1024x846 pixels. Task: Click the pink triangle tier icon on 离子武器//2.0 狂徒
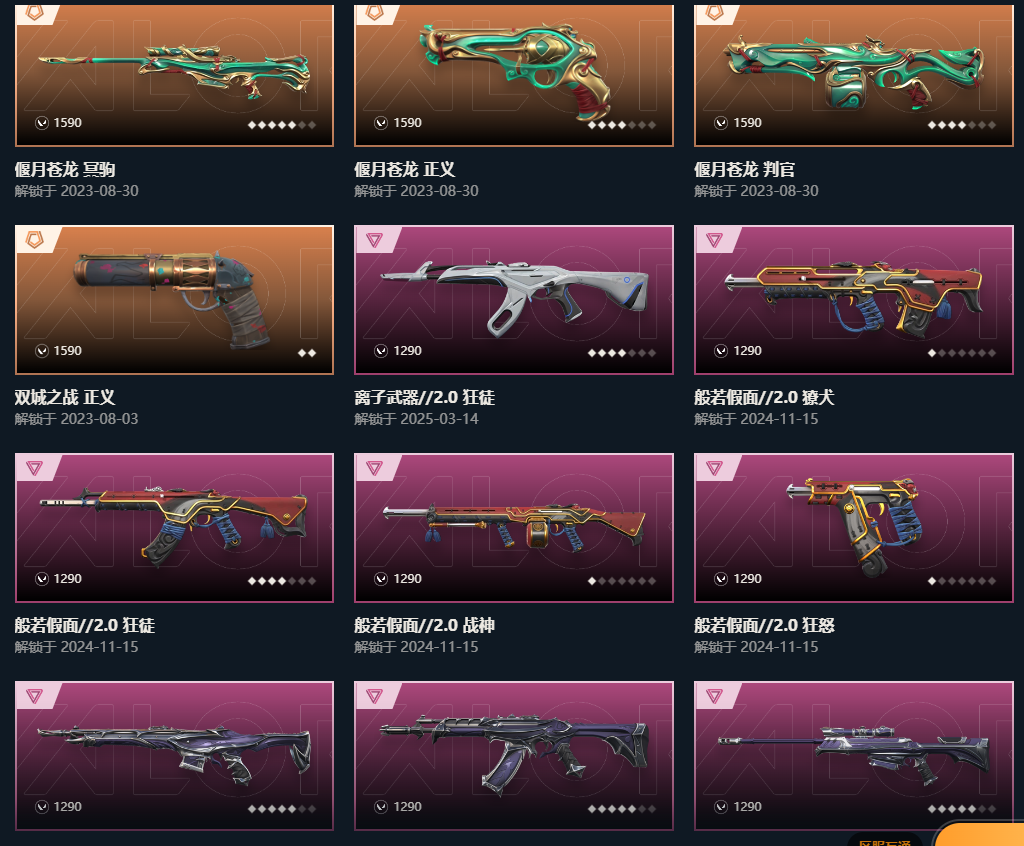pos(374,240)
